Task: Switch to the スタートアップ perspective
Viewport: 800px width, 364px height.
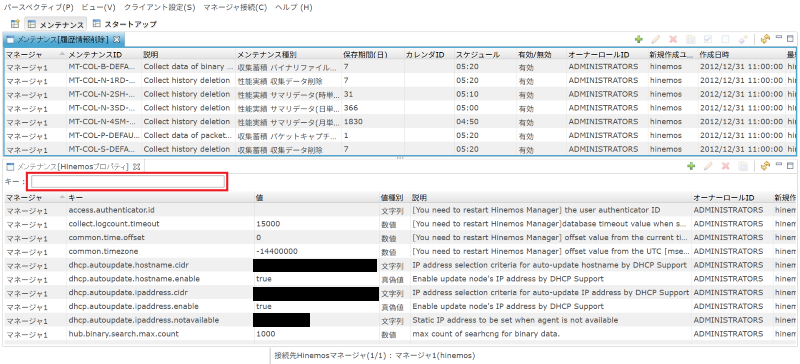Action: (x=124, y=23)
